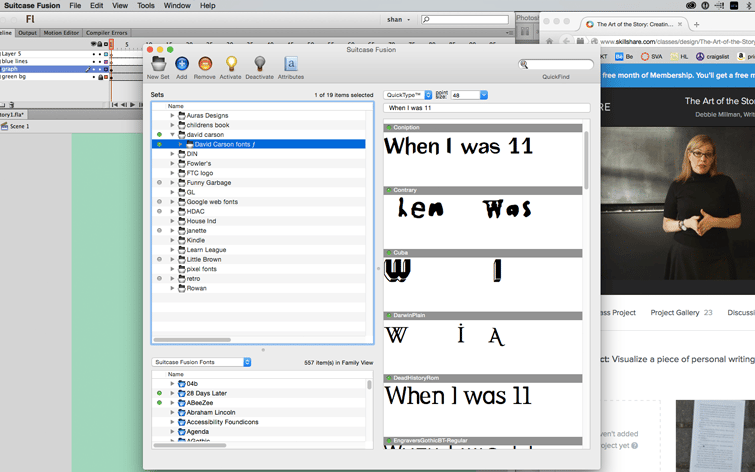Select the Rowan set row

pyautogui.click(x=259, y=288)
